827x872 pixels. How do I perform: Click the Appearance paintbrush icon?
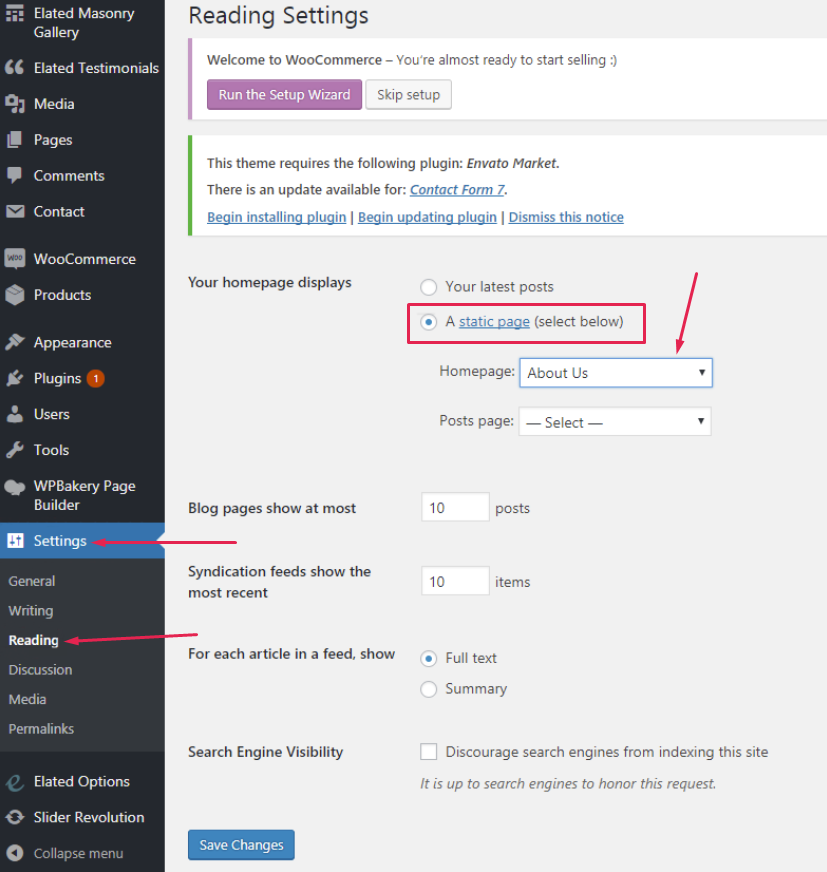point(15,342)
